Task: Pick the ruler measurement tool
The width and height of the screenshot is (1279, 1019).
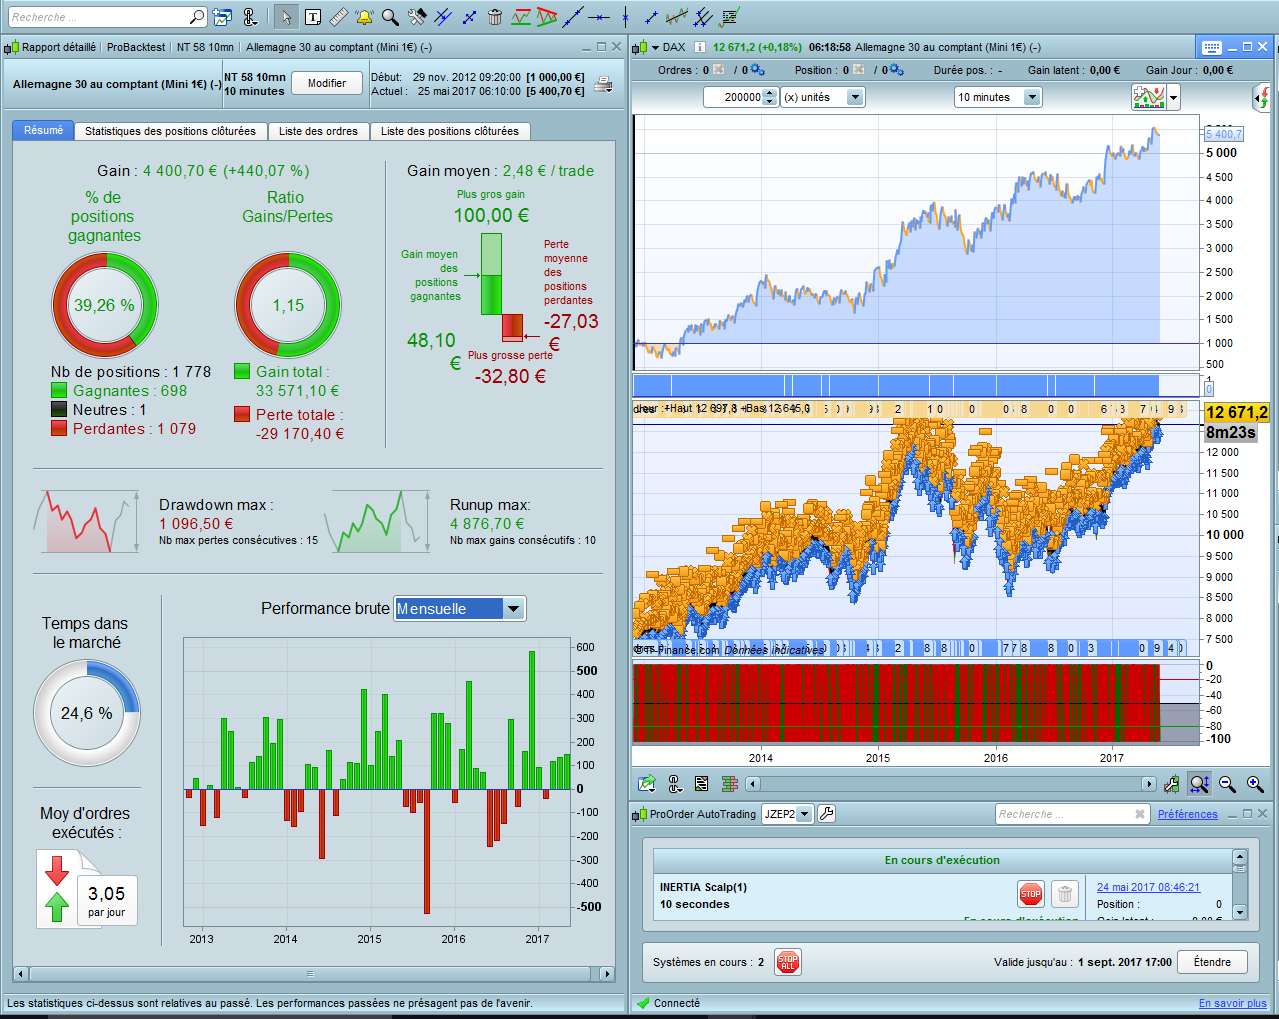Action: tap(339, 17)
